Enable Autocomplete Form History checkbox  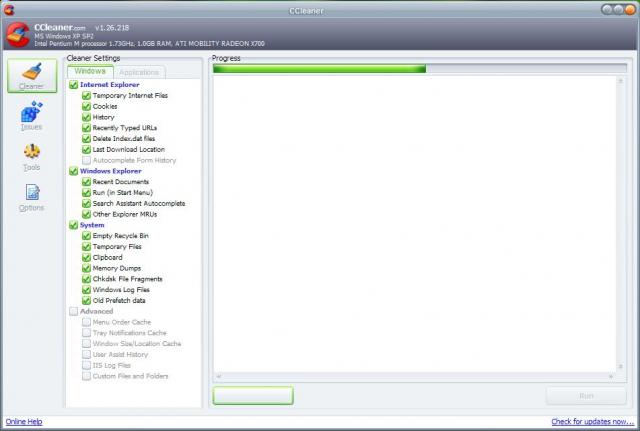(x=86, y=160)
